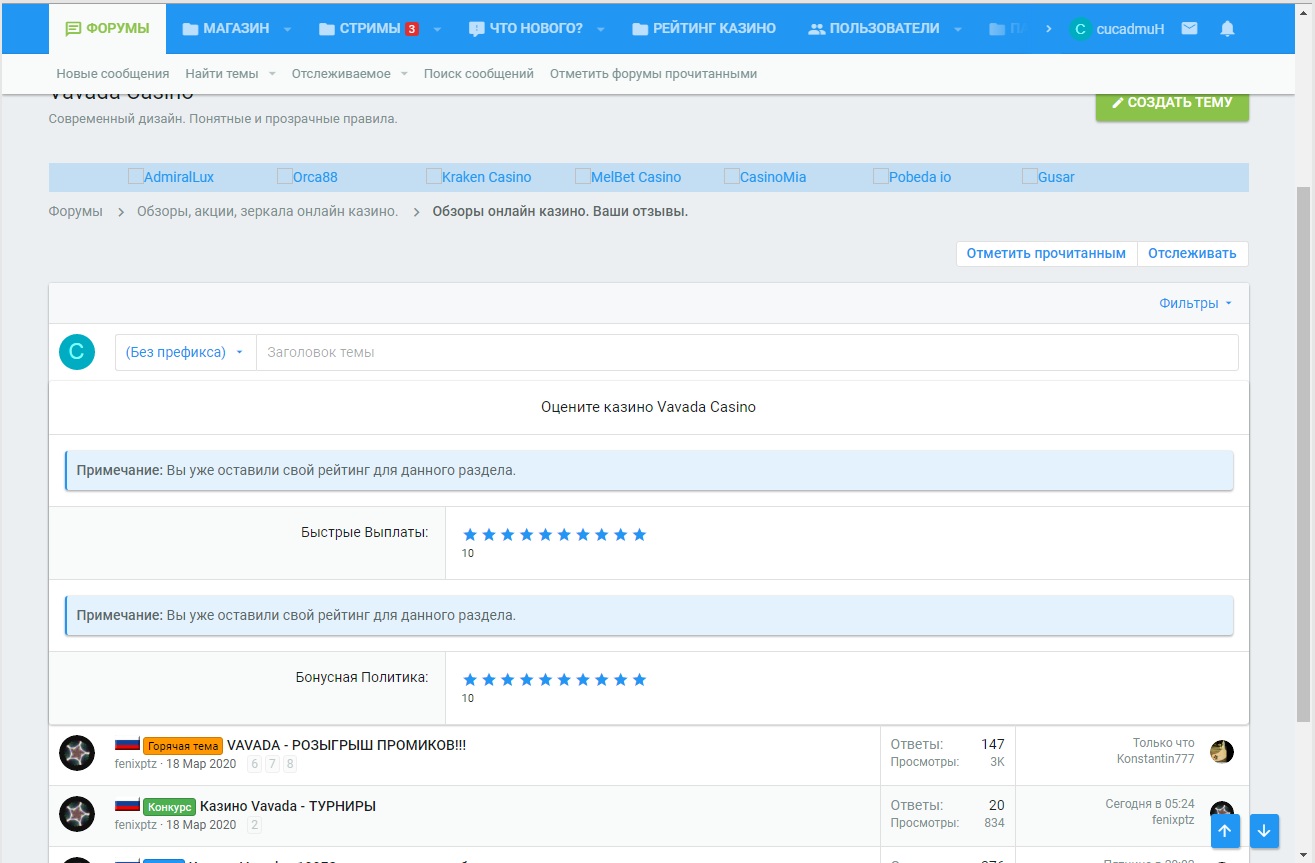Go to page 8 of VAVADA РОЗЫГРЫШ thread
The image size is (1315, 863).
pyautogui.click(x=290, y=764)
